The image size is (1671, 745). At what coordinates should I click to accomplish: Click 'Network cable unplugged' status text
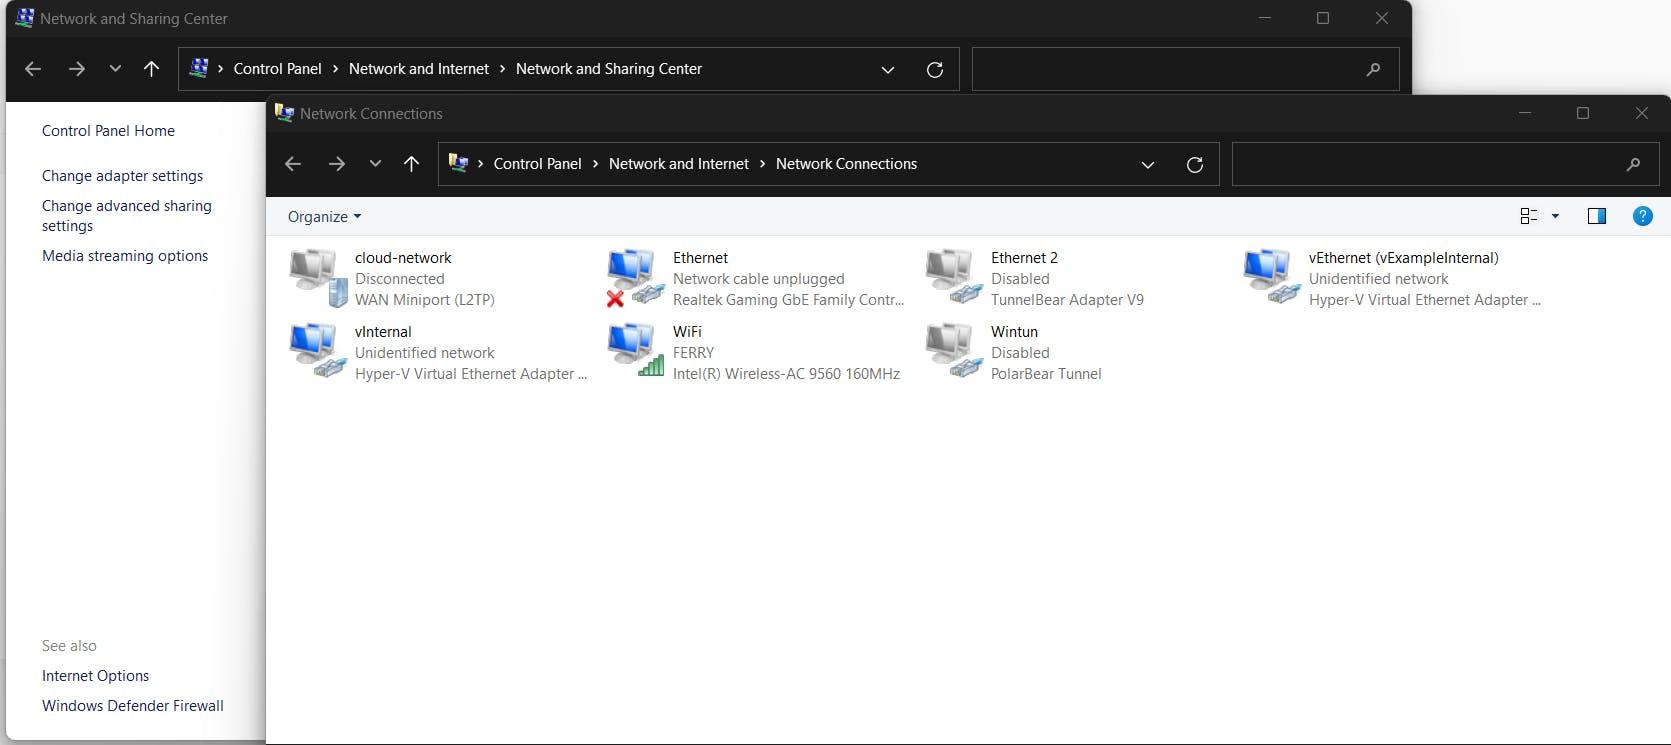pos(759,279)
